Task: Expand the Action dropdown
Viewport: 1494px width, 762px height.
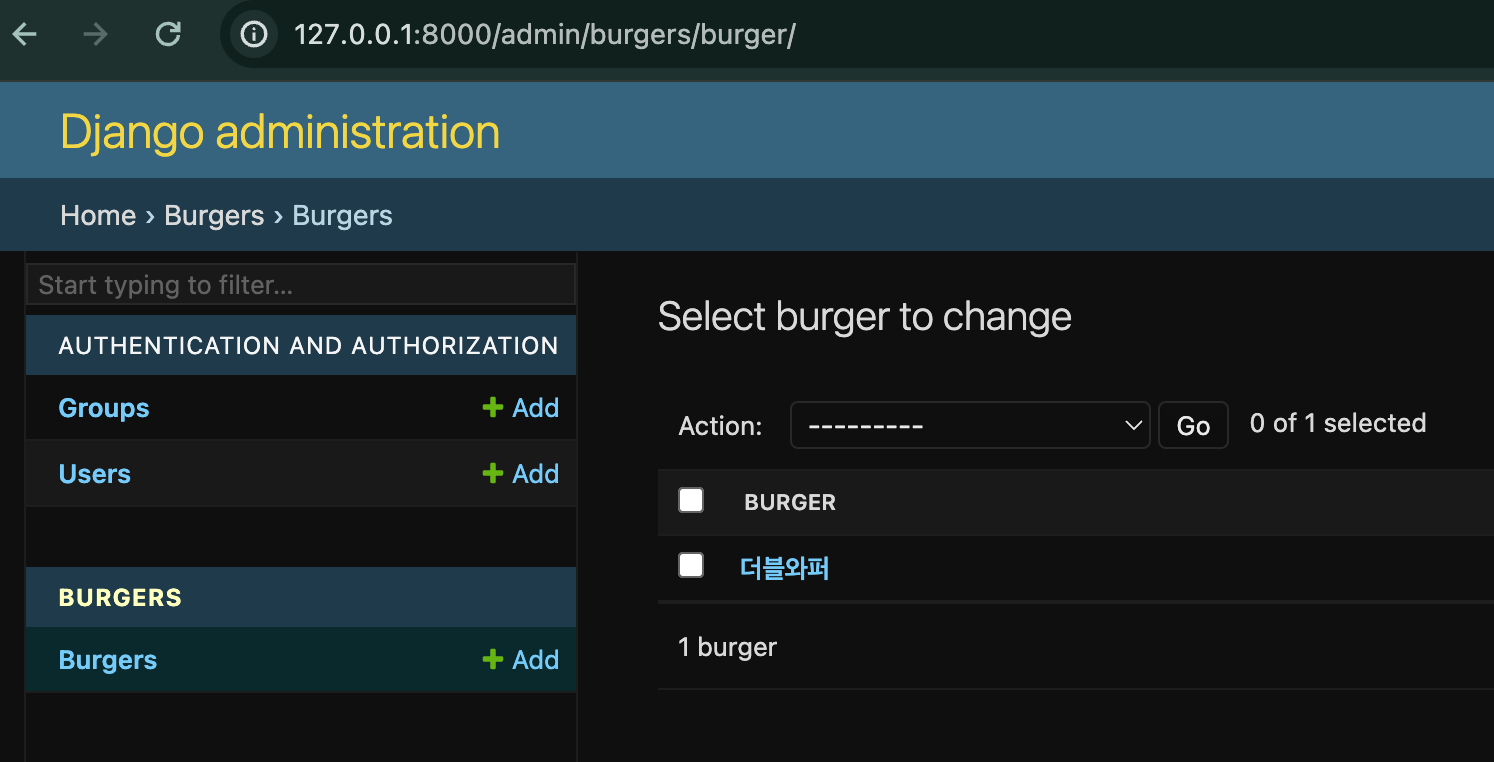Action: 970,425
